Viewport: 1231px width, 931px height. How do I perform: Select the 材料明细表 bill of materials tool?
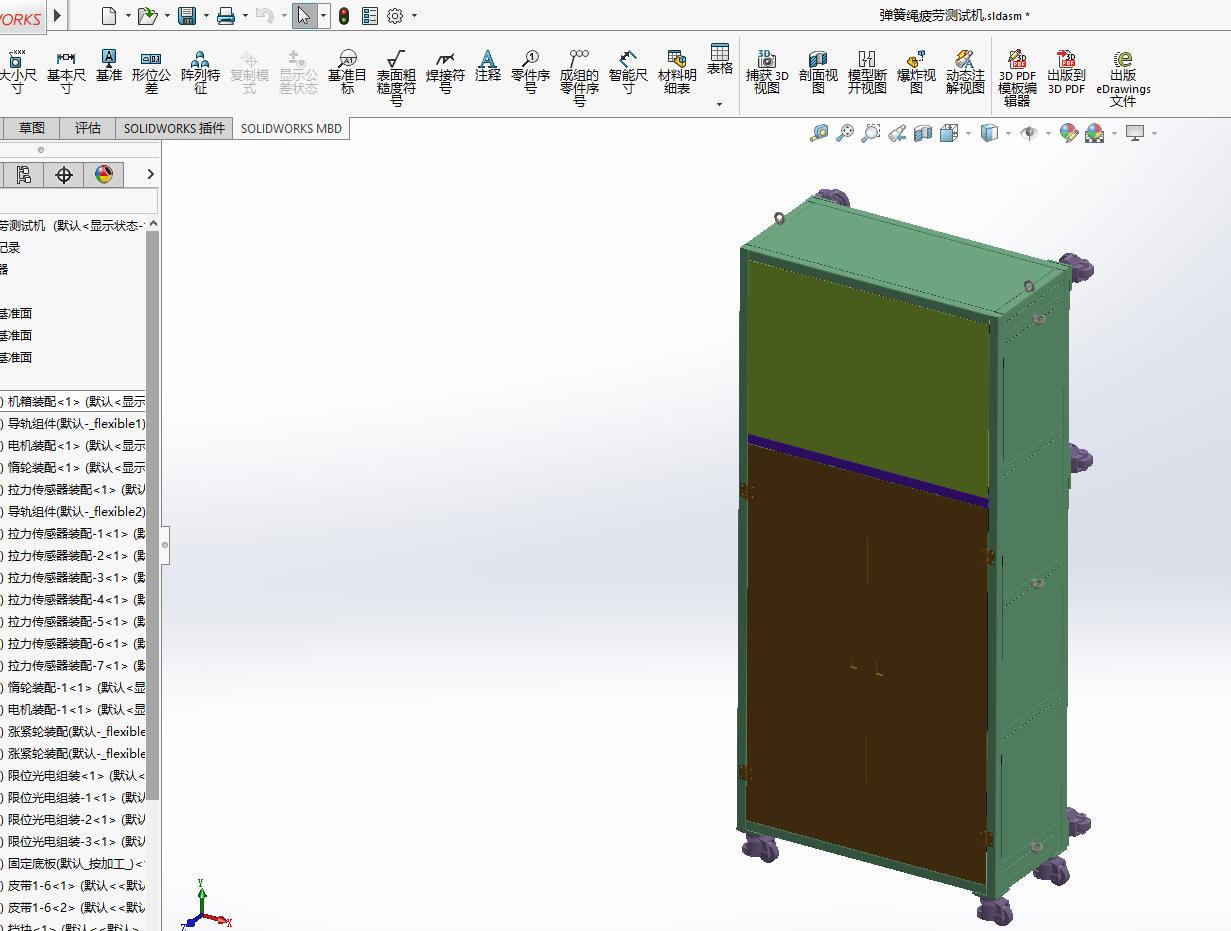677,73
